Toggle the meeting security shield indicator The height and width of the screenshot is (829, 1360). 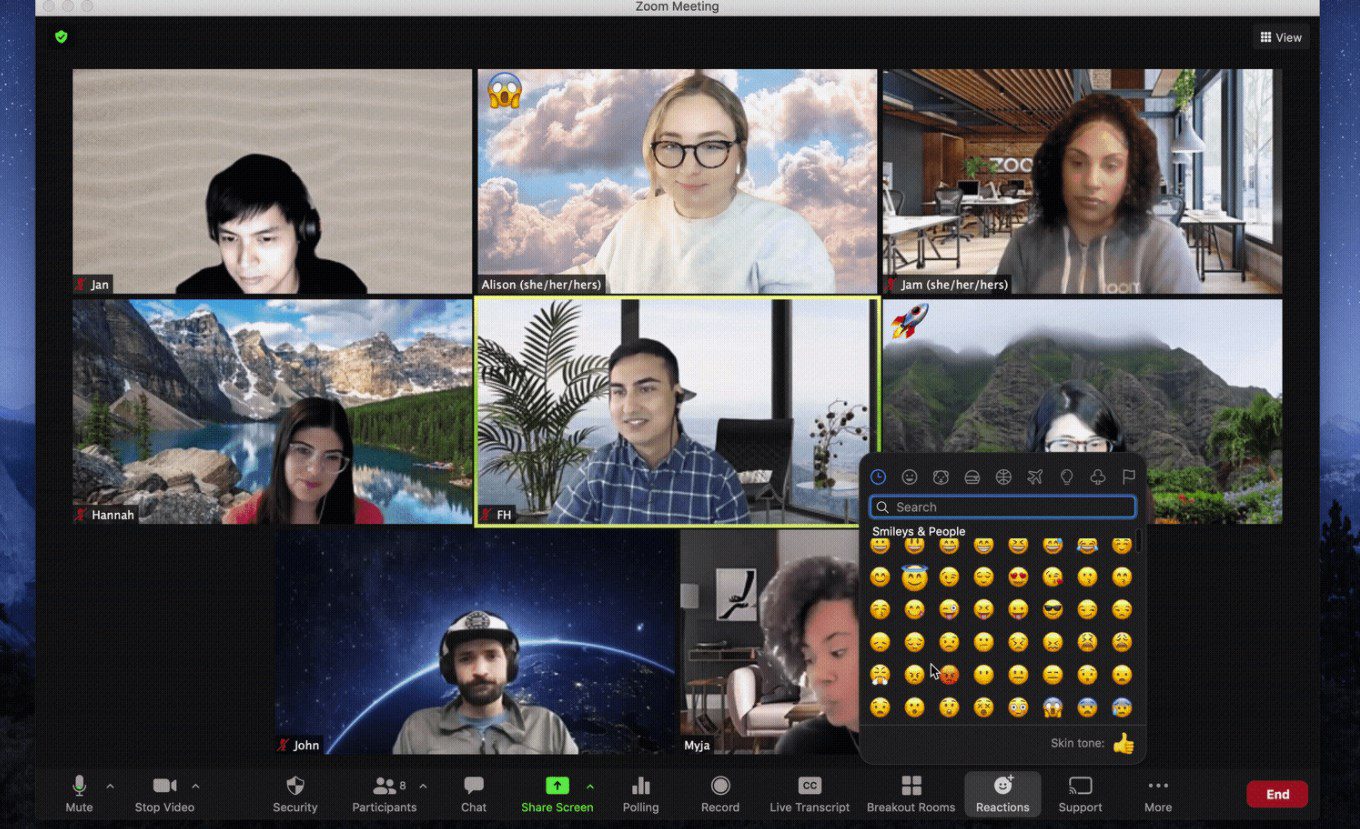[60, 37]
